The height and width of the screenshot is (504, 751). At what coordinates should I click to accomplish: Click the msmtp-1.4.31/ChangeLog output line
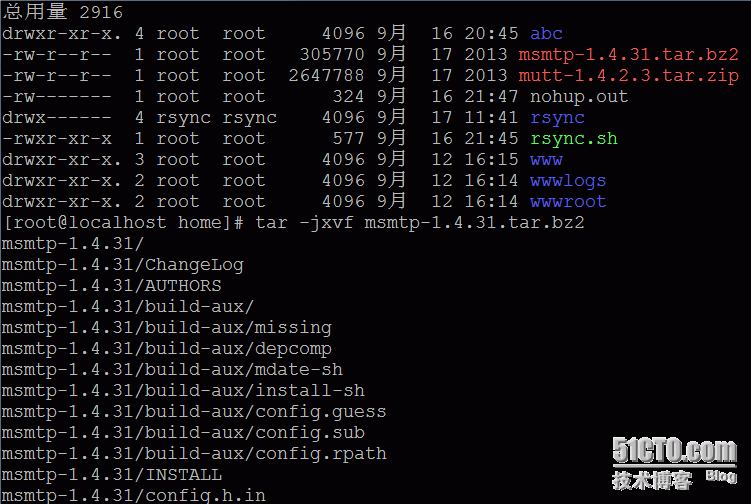pos(123,265)
